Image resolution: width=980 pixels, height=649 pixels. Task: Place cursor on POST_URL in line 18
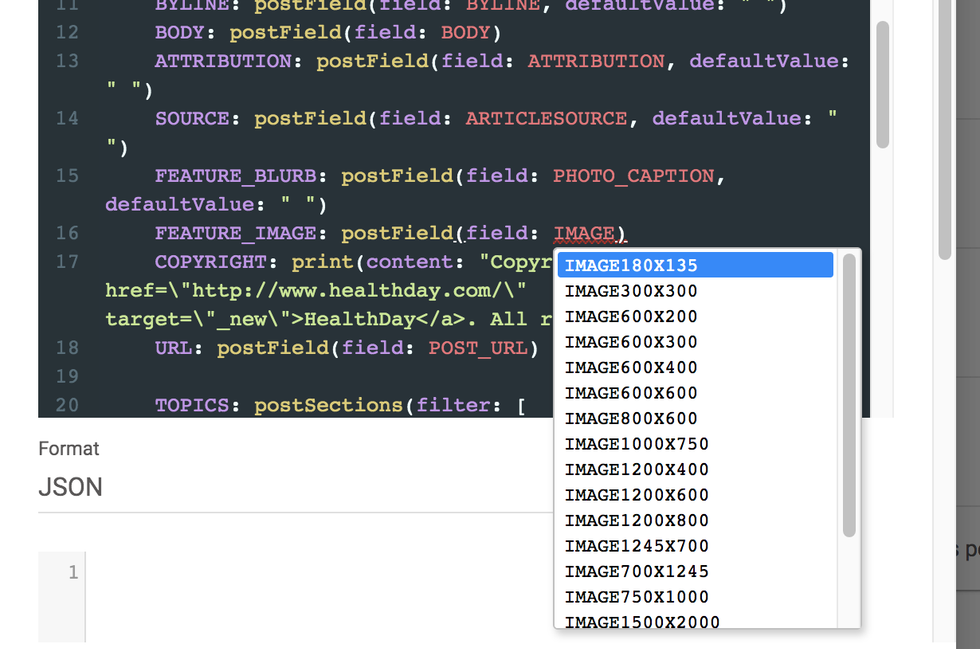483,348
